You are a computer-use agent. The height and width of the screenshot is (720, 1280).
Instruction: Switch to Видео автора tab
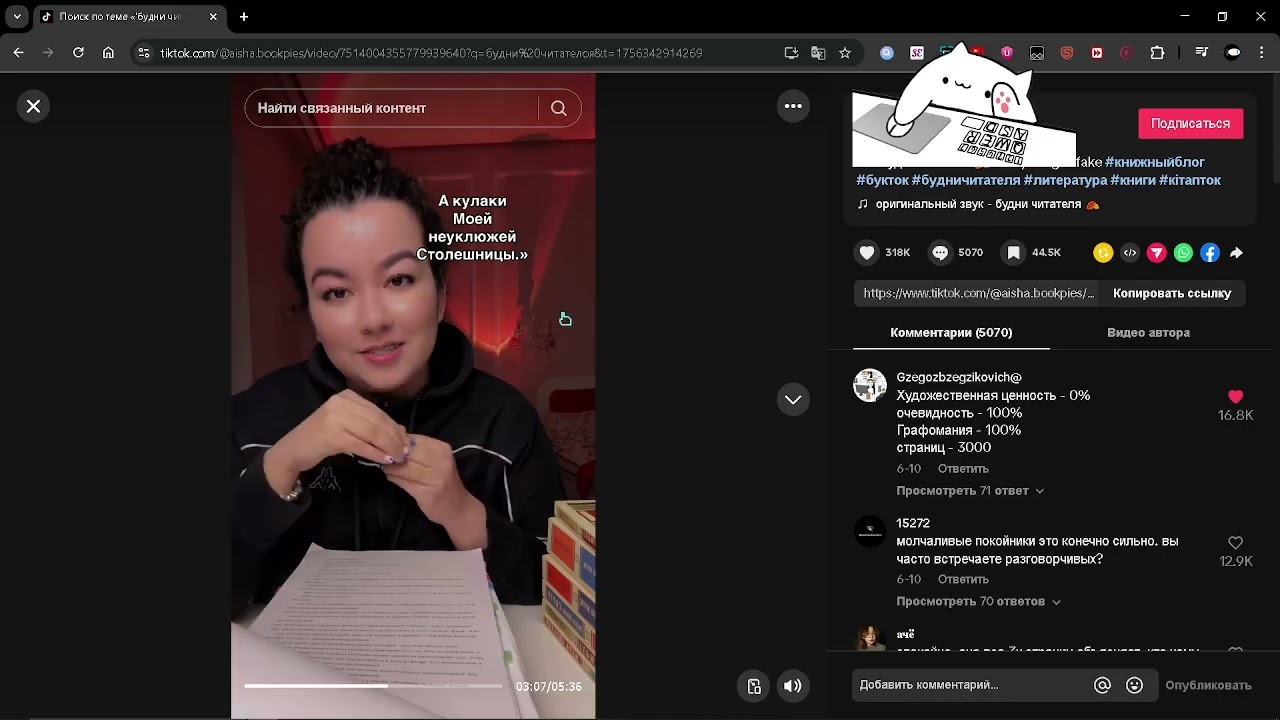click(x=1148, y=332)
